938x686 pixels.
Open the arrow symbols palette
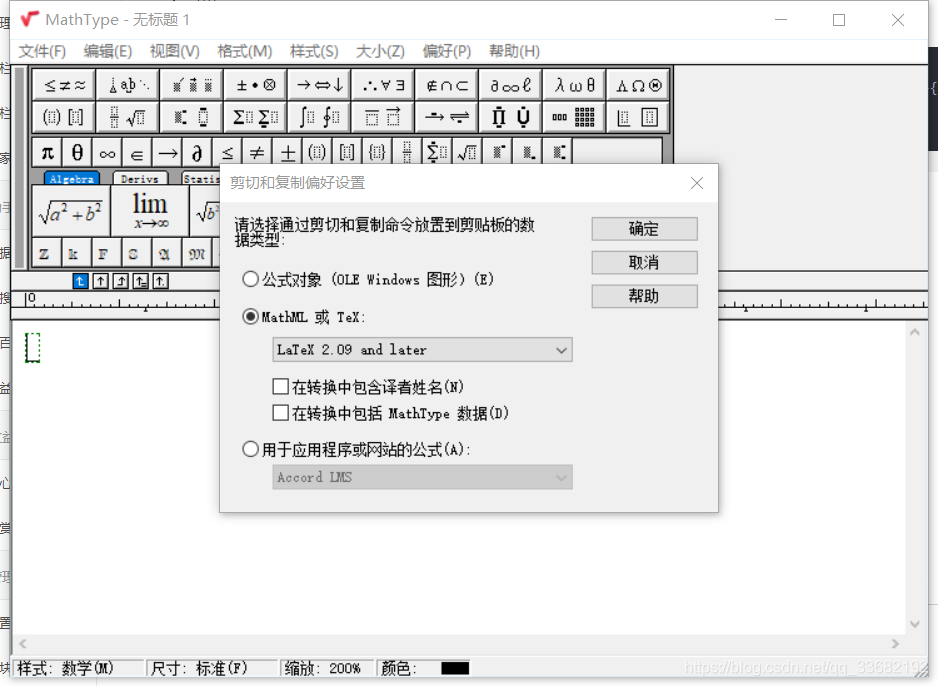[320, 86]
